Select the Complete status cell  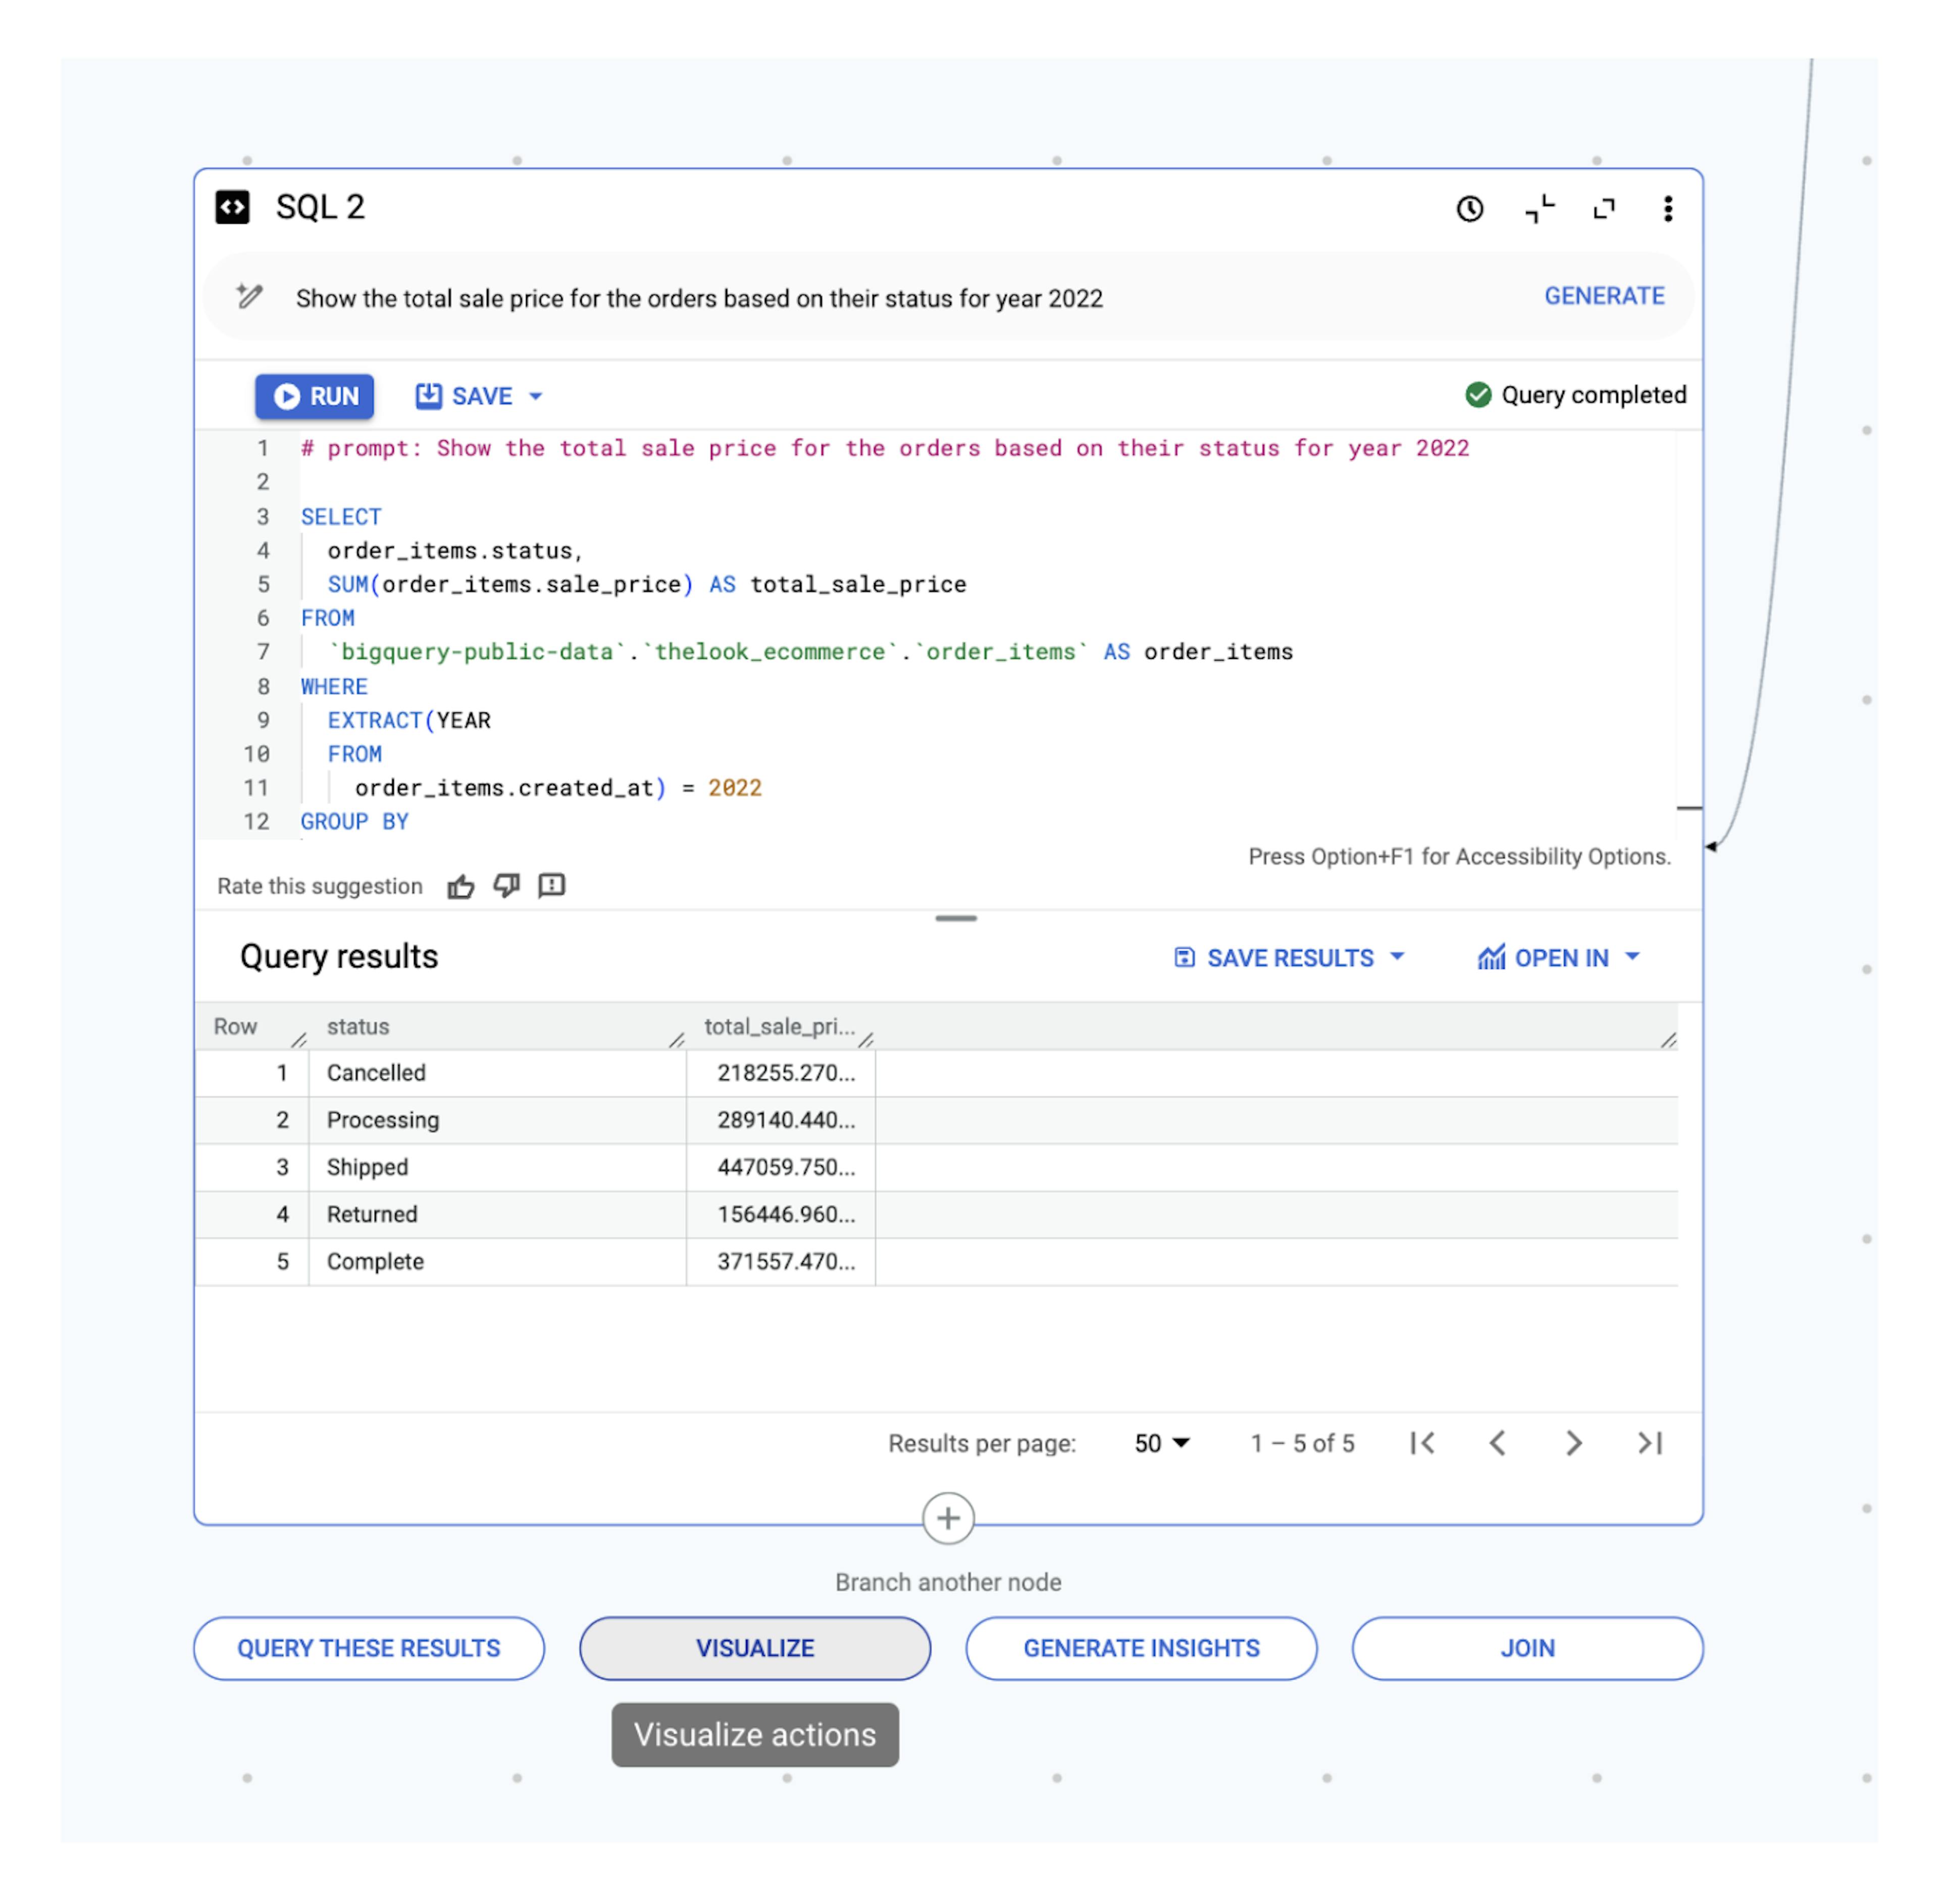(497, 1261)
